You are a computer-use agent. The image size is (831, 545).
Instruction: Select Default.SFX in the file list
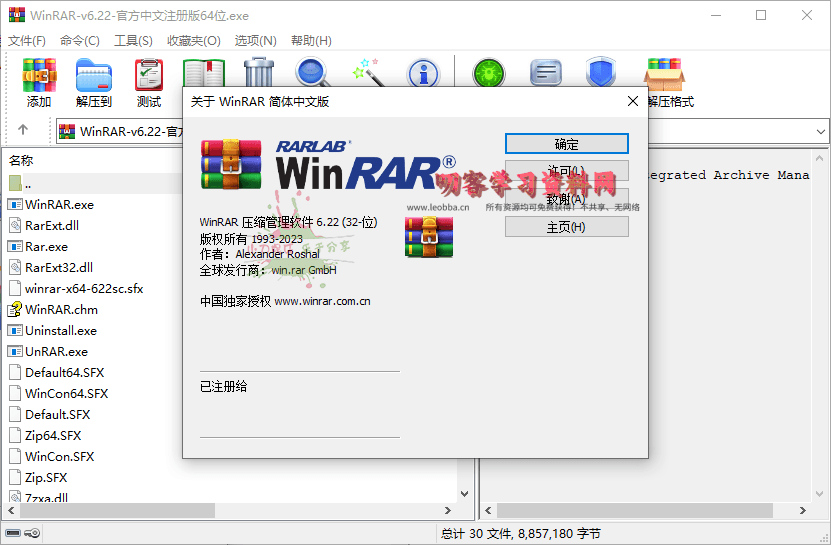click(x=57, y=415)
